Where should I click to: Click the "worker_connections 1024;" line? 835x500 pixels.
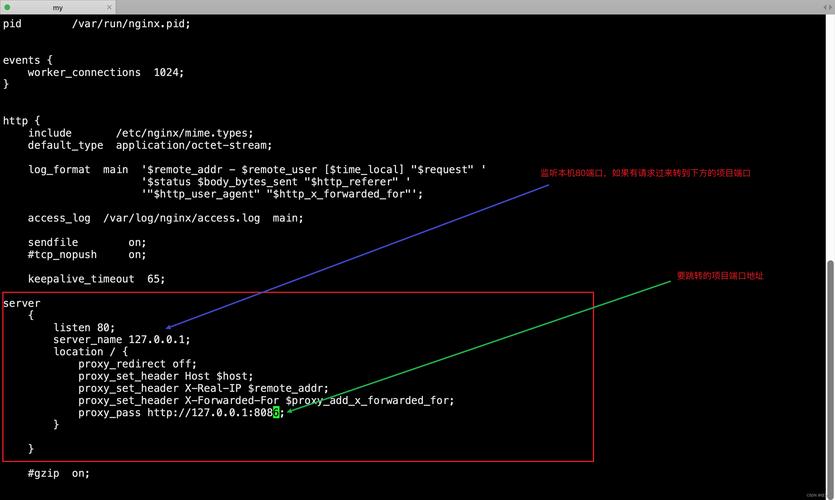tap(105, 72)
